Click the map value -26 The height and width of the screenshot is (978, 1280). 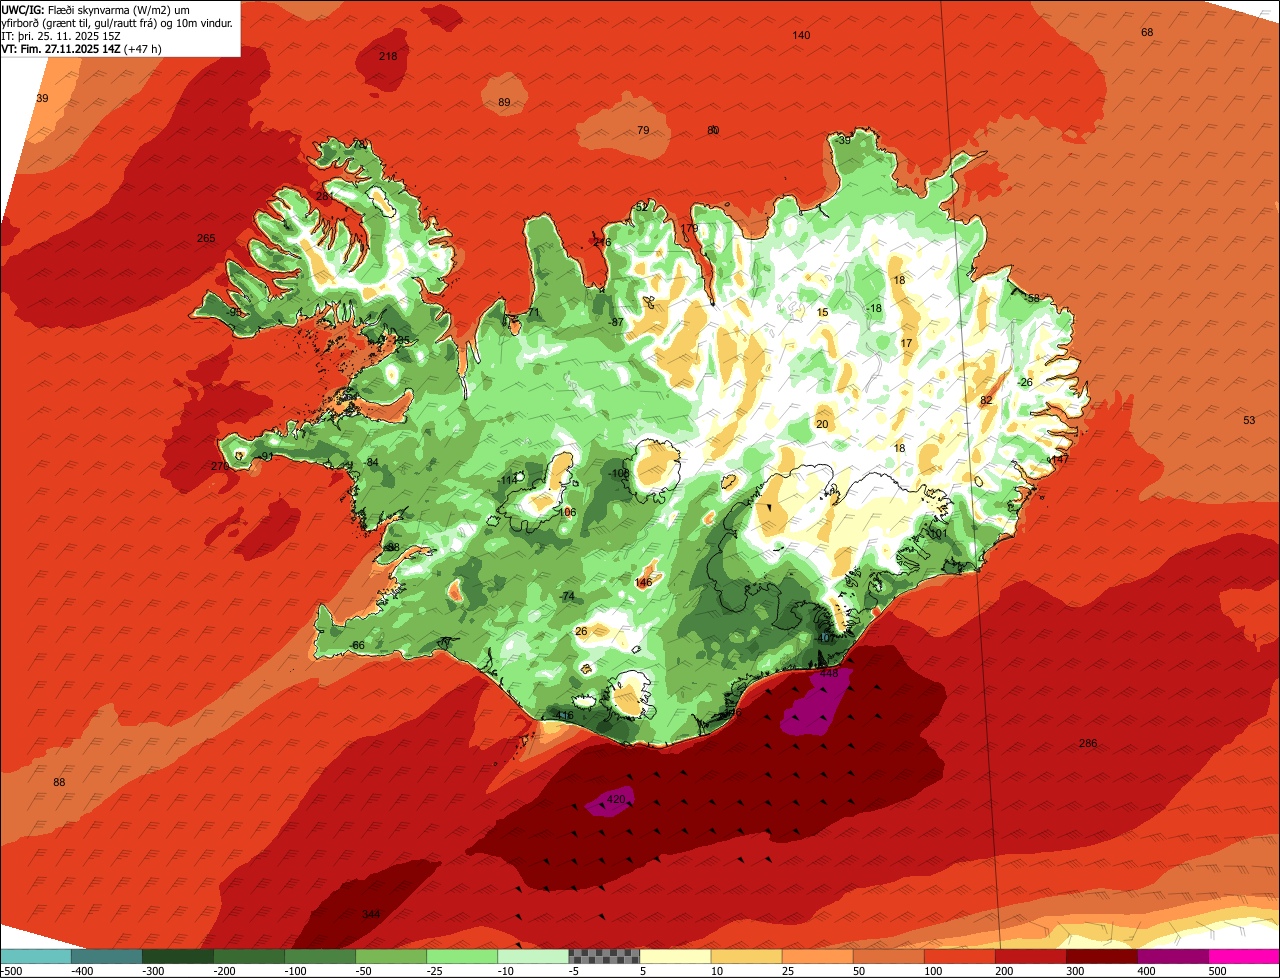(x=1025, y=382)
